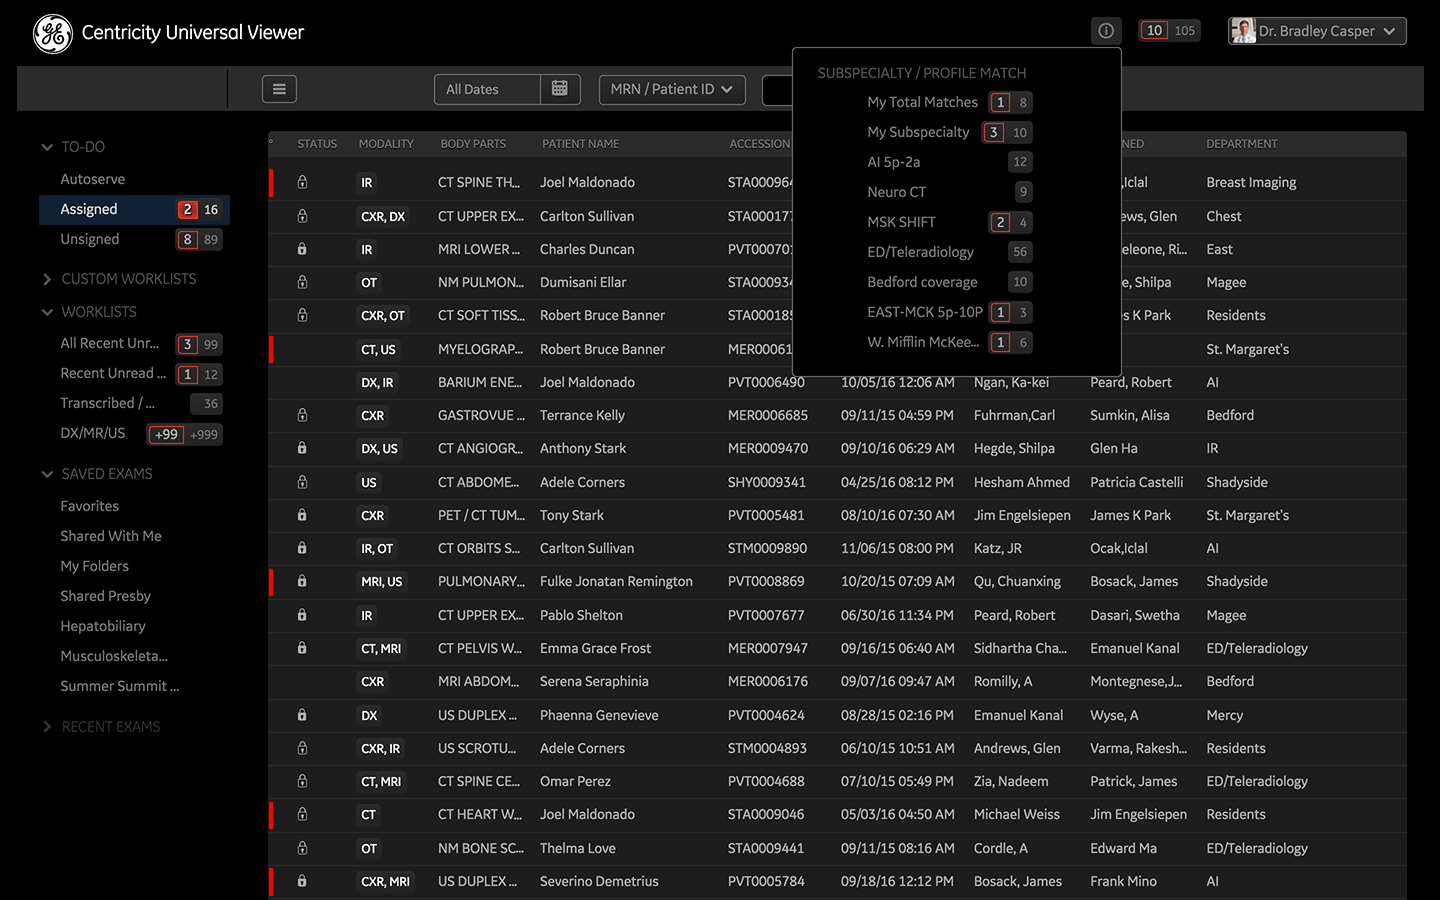Click lock icon on Dumisani Ellar row
Viewport: 1440px width, 900px height.
pyautogui.click(x=302, y=282)
